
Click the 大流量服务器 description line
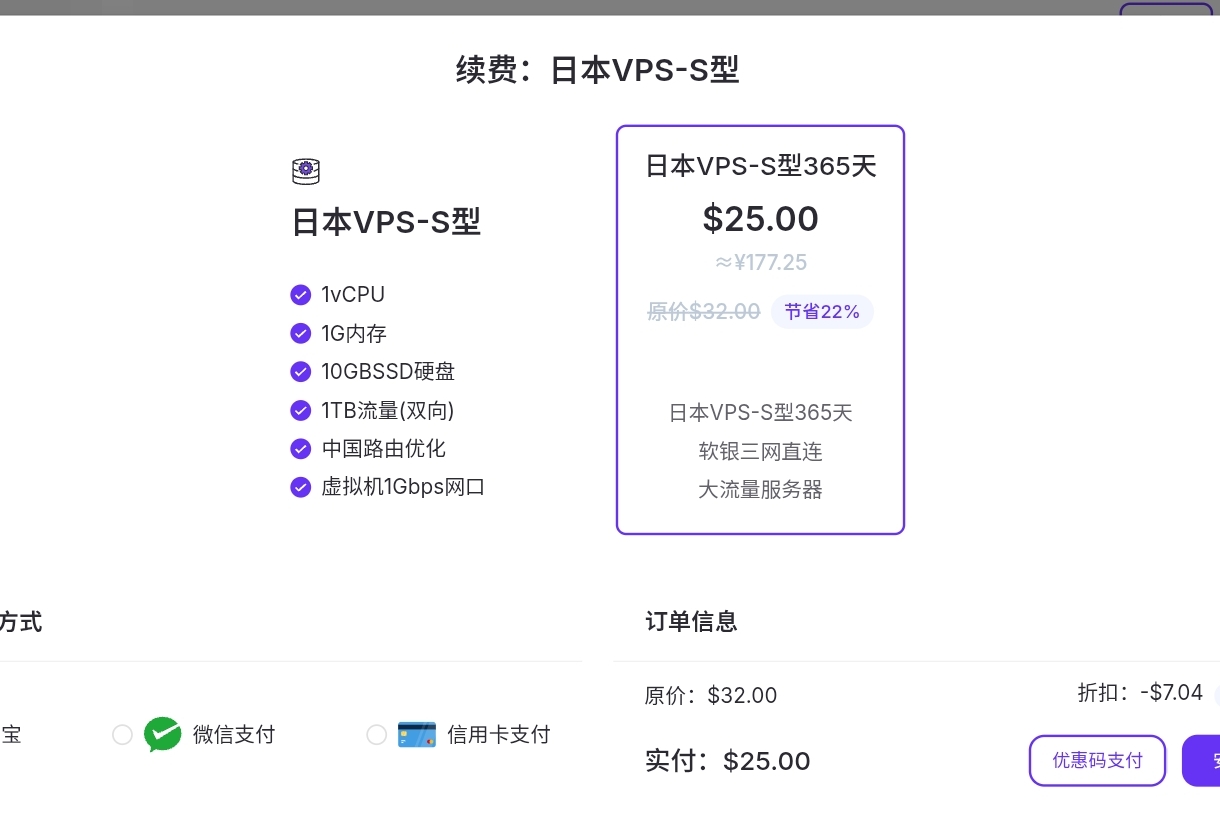coord(761,489)
